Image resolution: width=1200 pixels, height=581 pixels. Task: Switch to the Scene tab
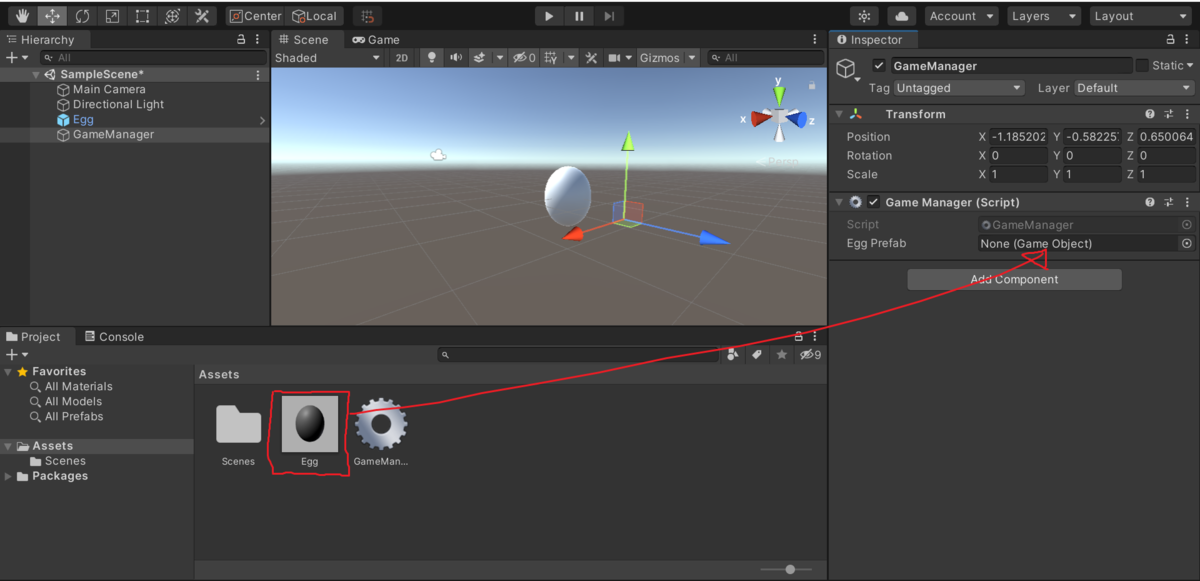(x=304, y=40)
